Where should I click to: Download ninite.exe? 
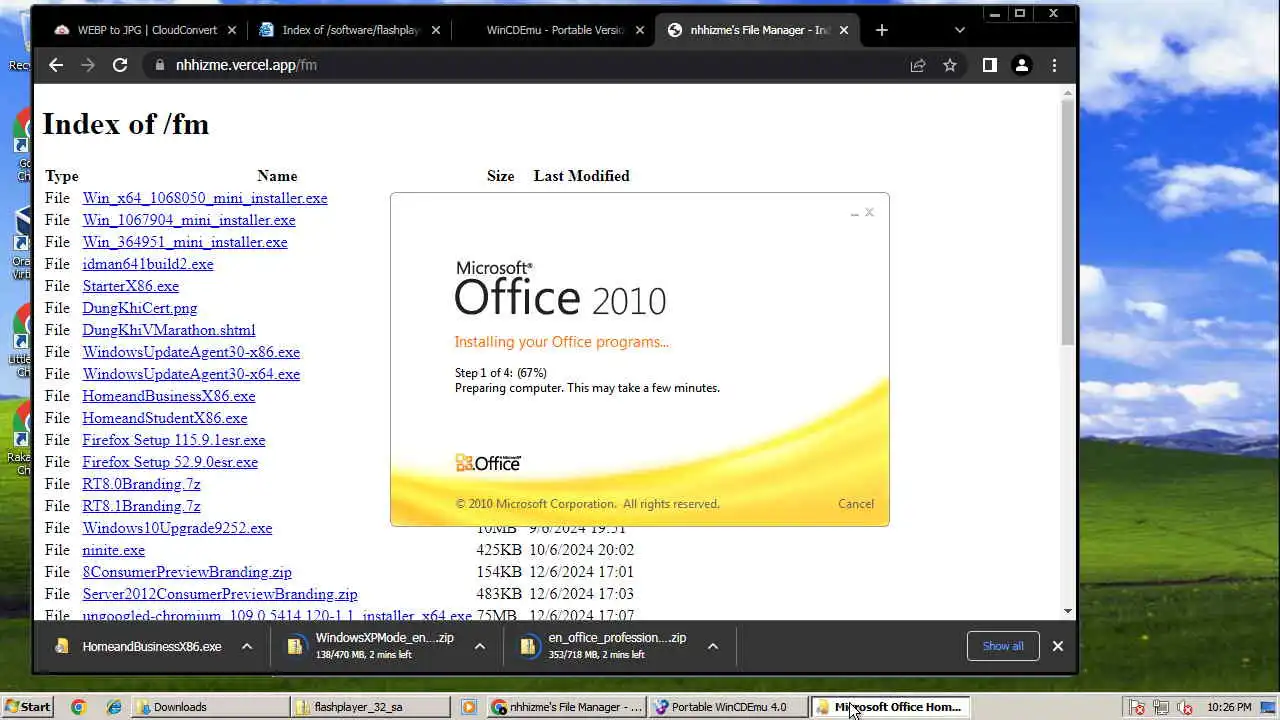[x=114, y=550]
